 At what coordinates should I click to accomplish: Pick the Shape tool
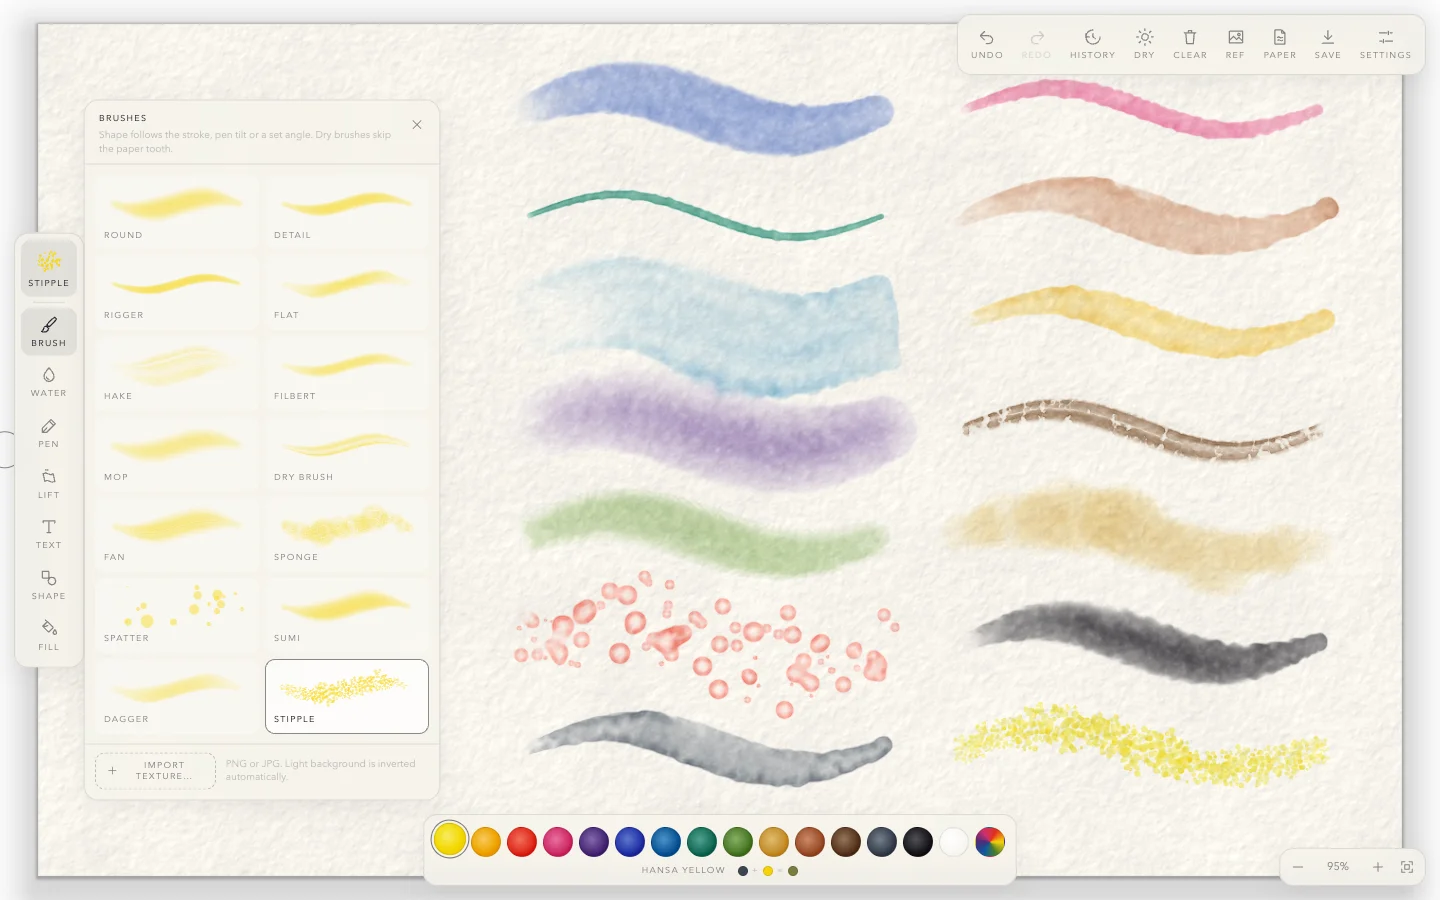48,585
